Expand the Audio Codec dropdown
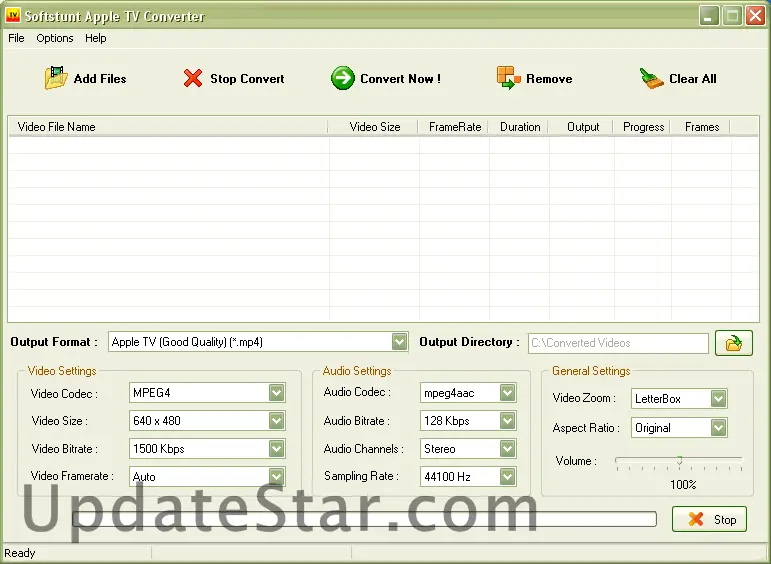 (x=507, y=393)
